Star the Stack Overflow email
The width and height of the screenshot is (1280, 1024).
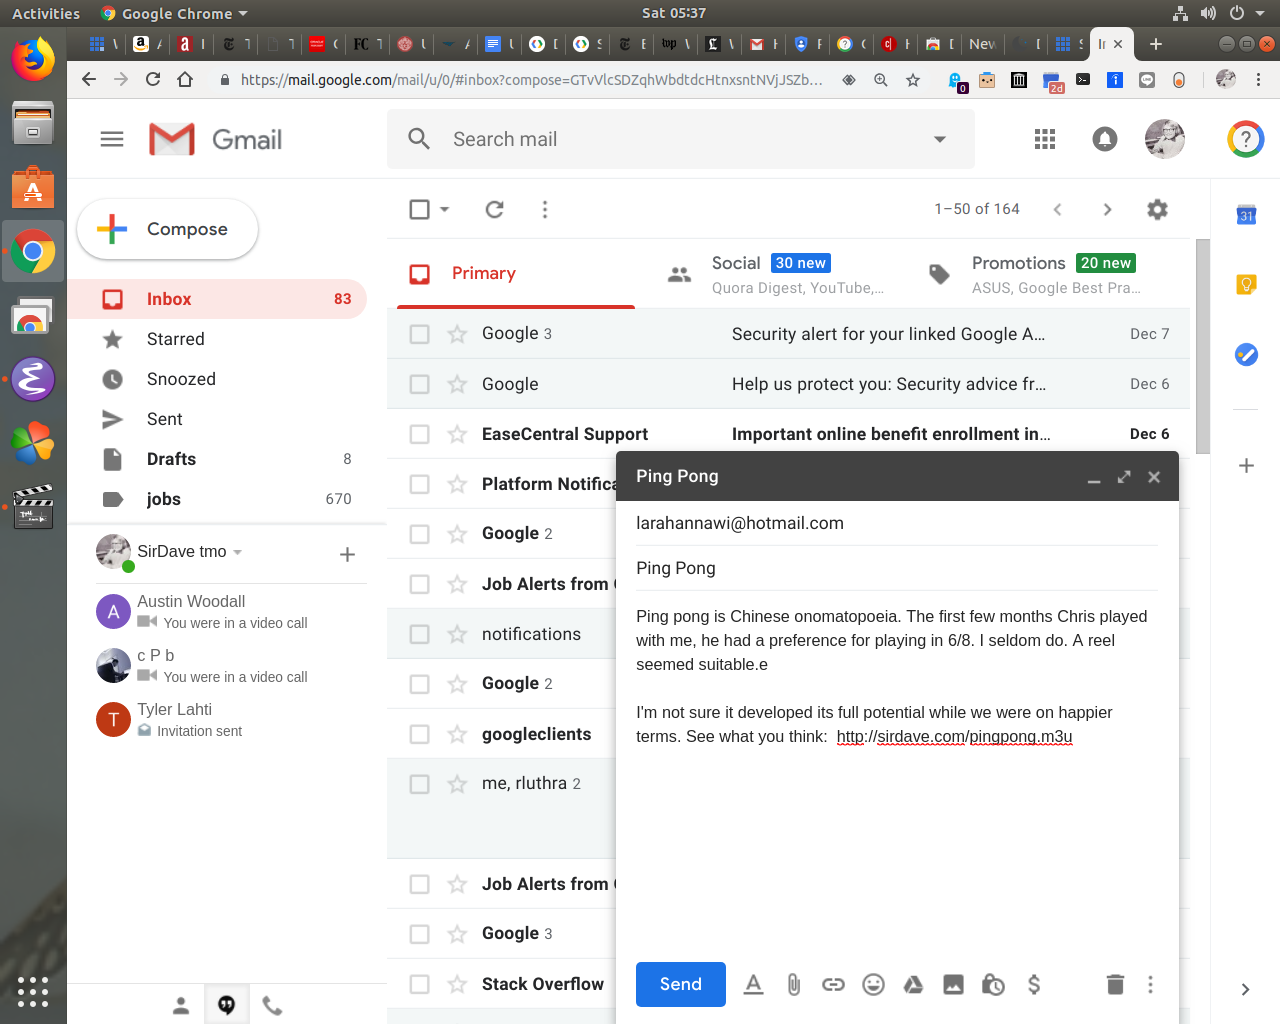point(457,984)
